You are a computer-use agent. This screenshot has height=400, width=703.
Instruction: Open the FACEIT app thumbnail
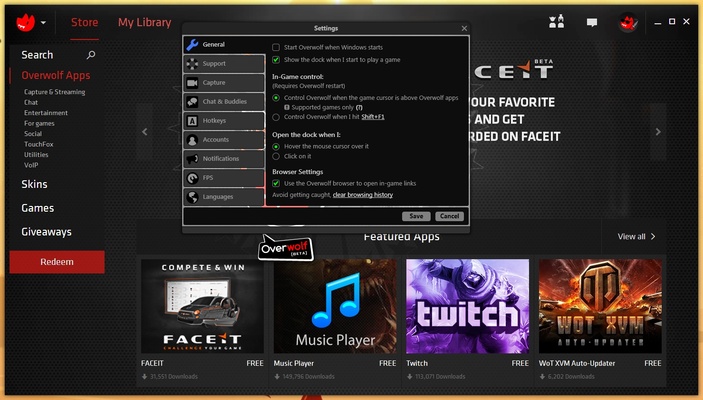pyautogui.click(x=202, y=306)
